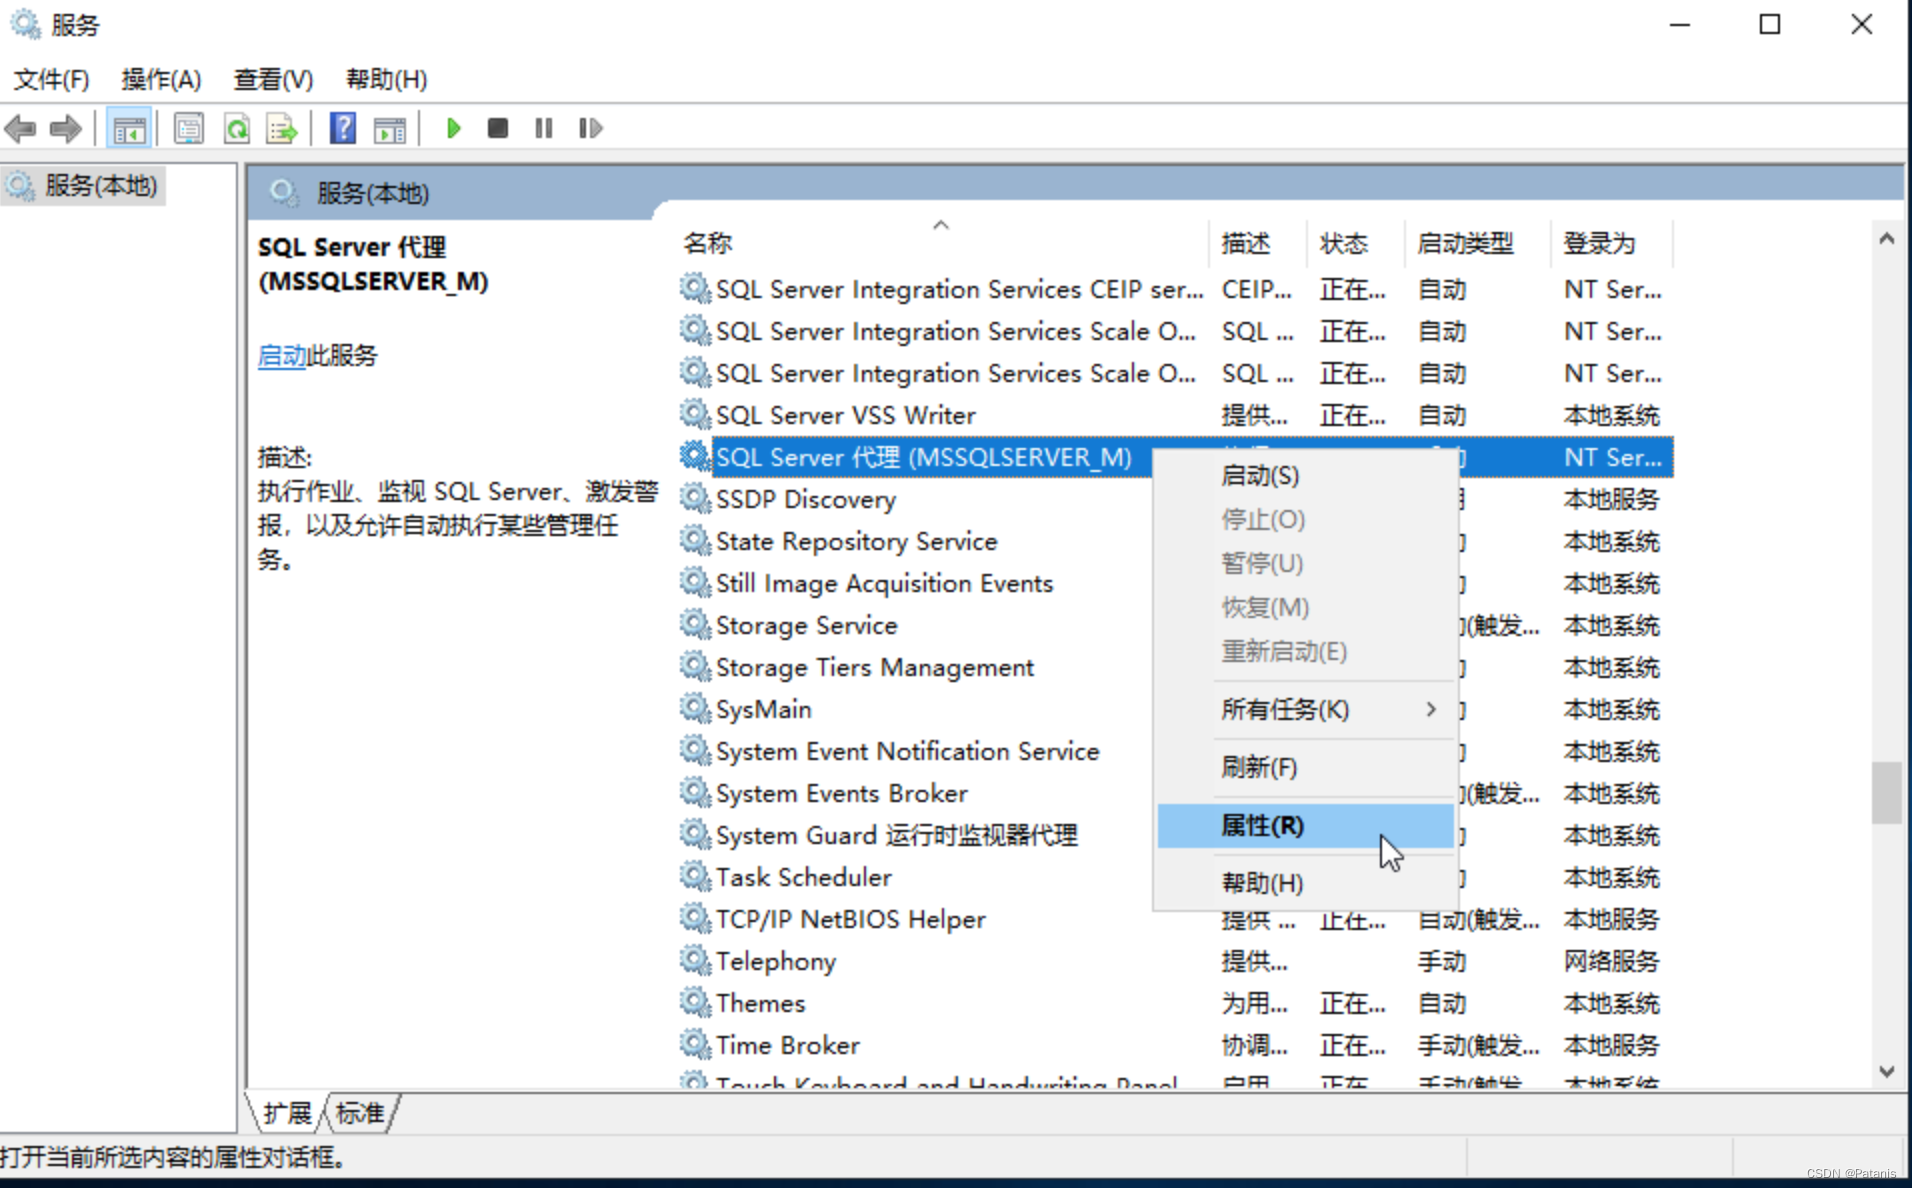Click the Stop service square icon
Image resolution: width=1912 pixels, height=1188 pixels.
point(497,128)
